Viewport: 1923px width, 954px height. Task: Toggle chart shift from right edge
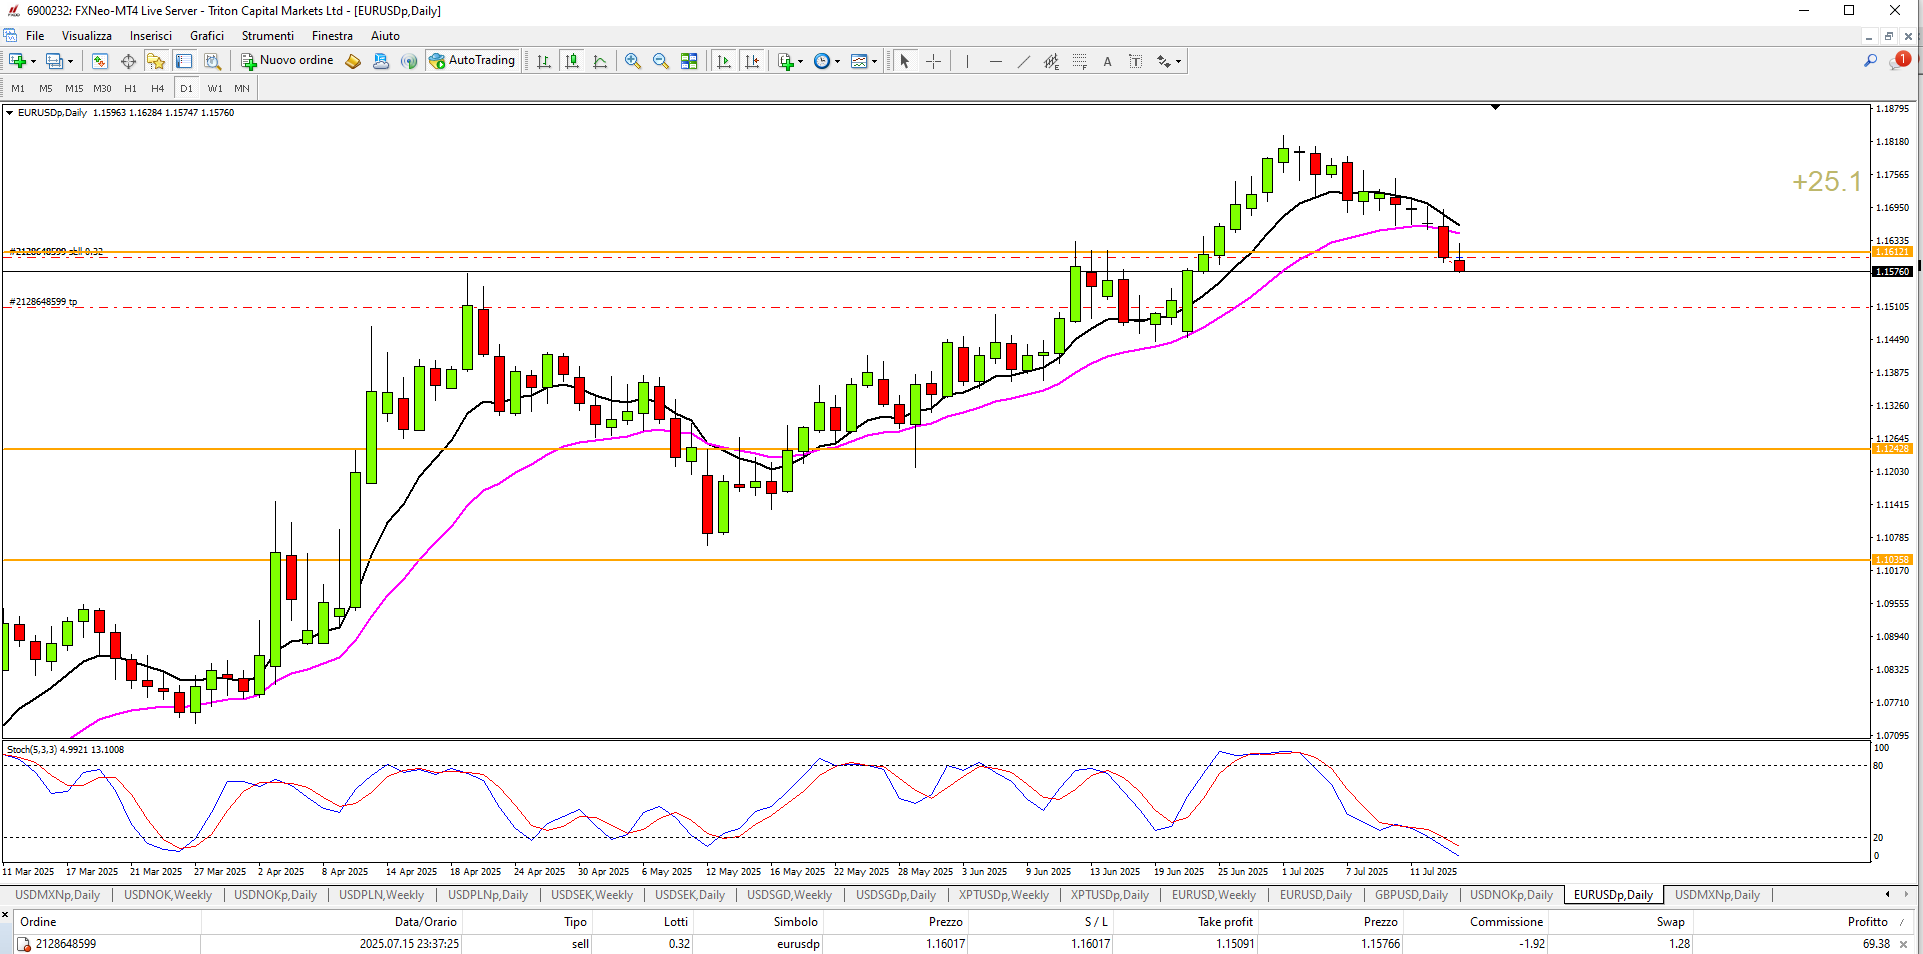(752, 61)
